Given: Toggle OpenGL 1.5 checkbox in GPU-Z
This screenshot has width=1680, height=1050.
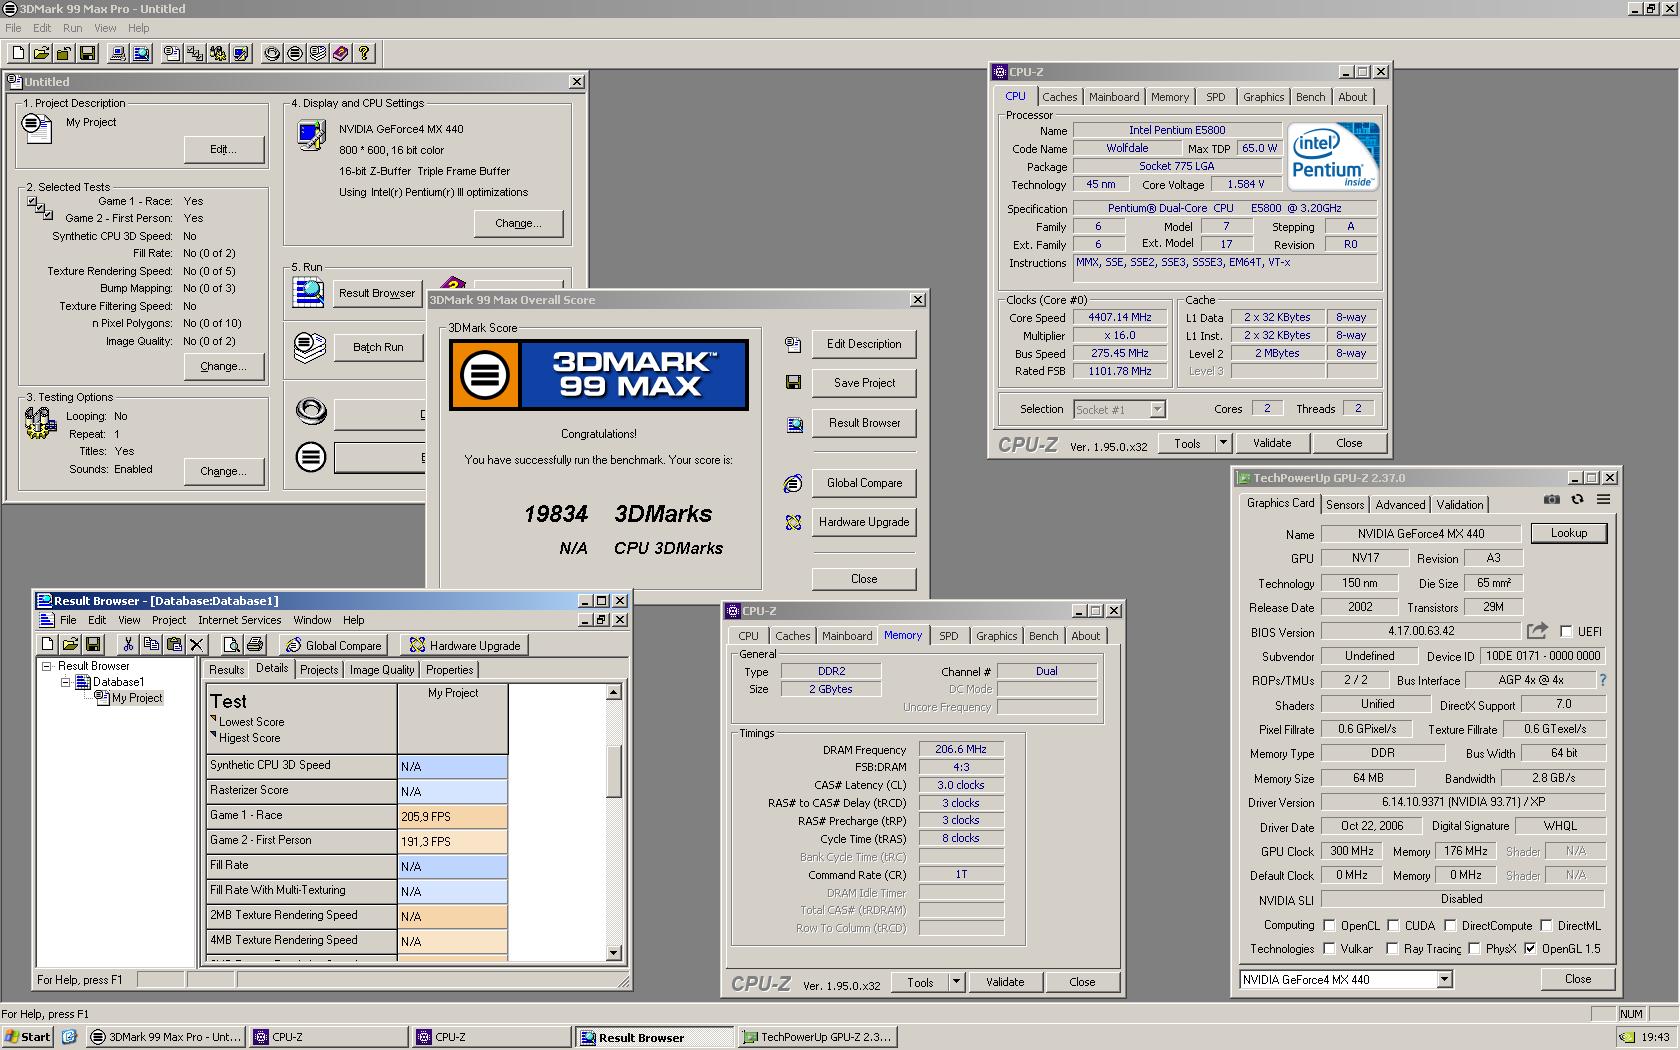Looking at the screenshot, I should pos(1530,949).
